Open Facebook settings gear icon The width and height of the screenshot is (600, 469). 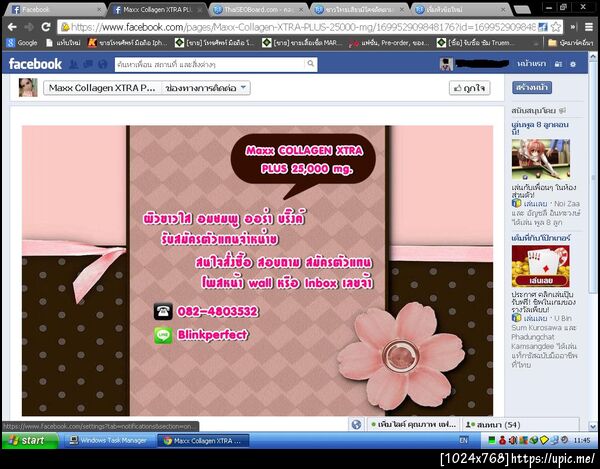(x=573, y=64)
